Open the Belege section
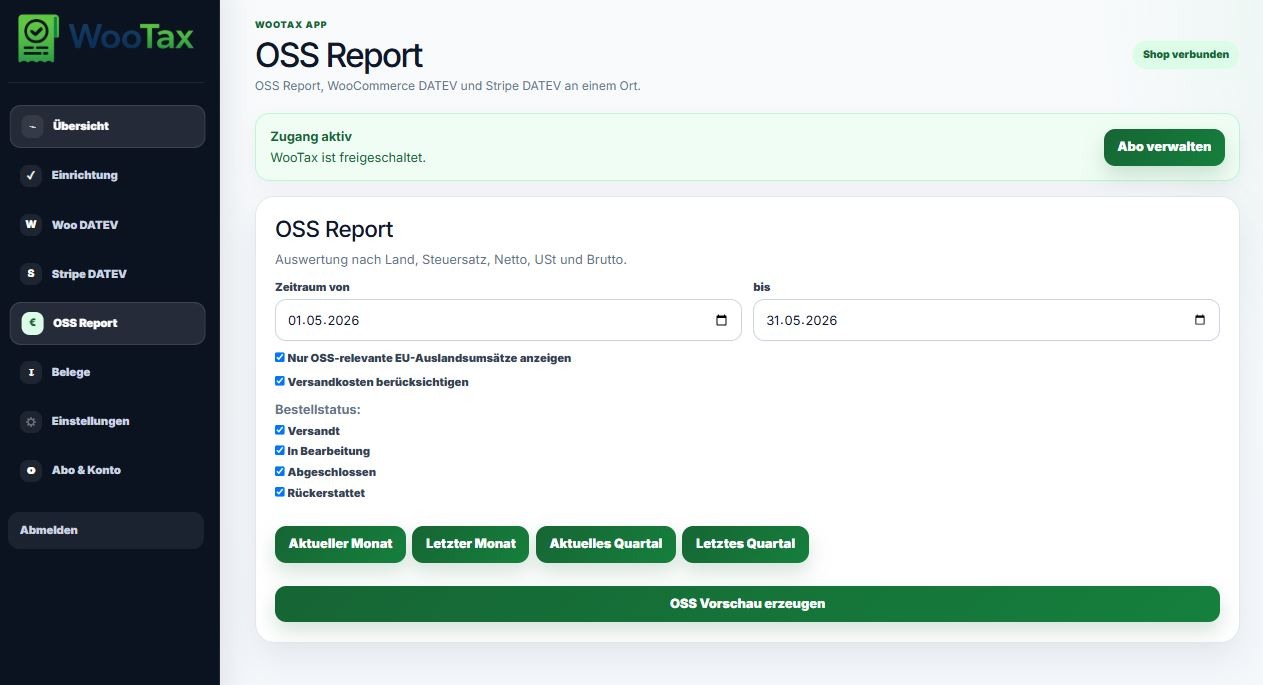 point(107,372)
